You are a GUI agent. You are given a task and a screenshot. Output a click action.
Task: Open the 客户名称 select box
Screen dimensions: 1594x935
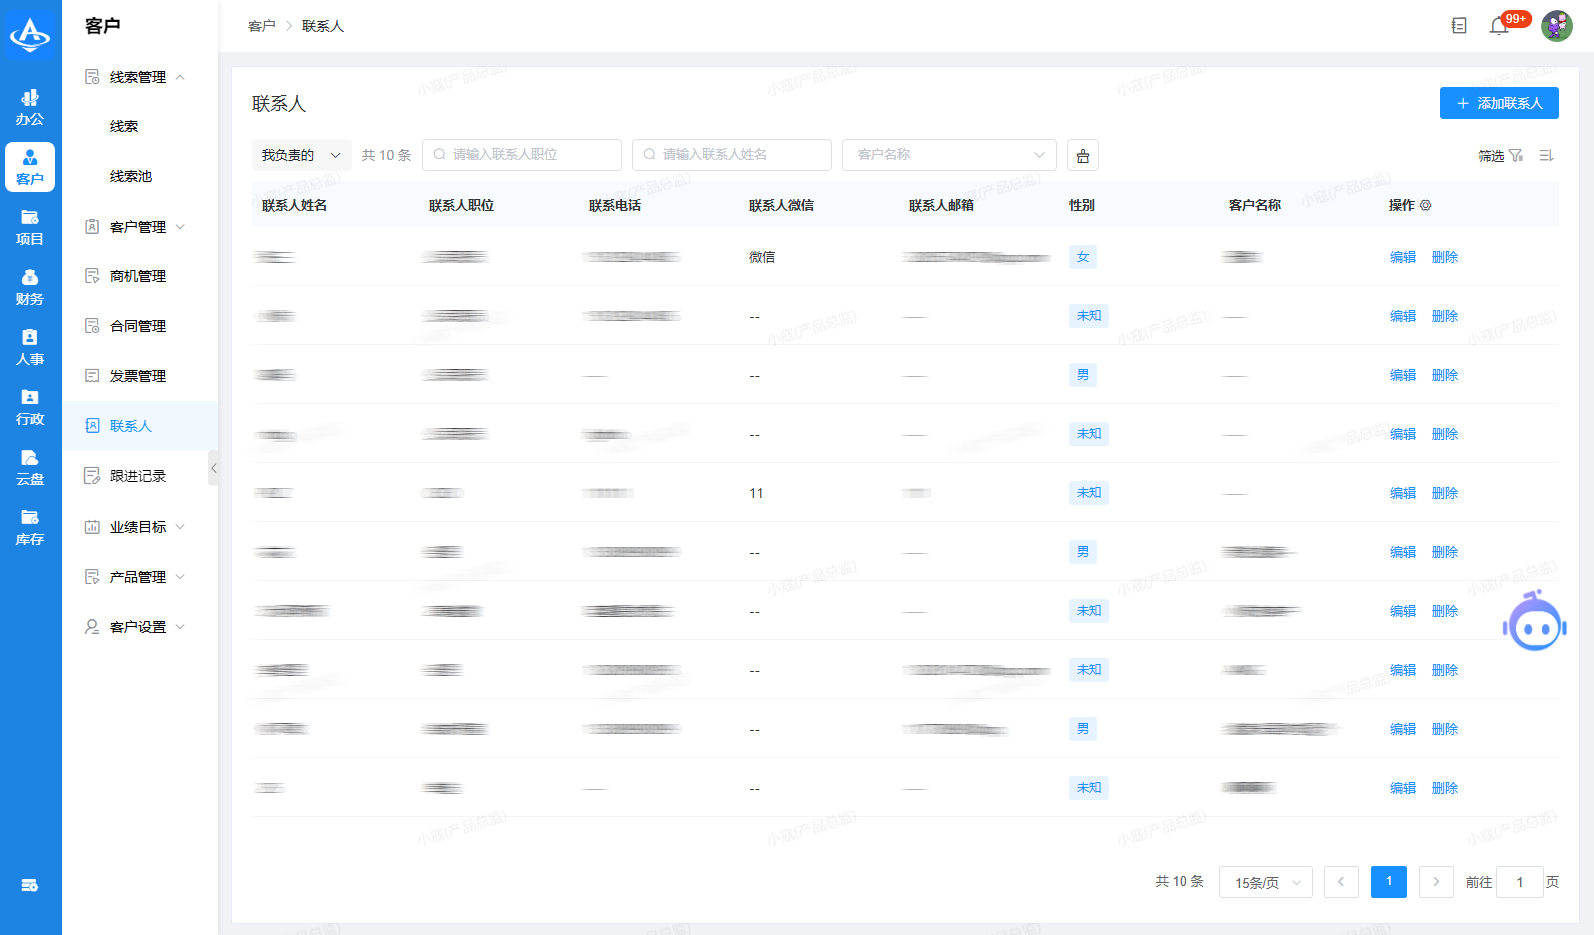click(x=949, y=155)
